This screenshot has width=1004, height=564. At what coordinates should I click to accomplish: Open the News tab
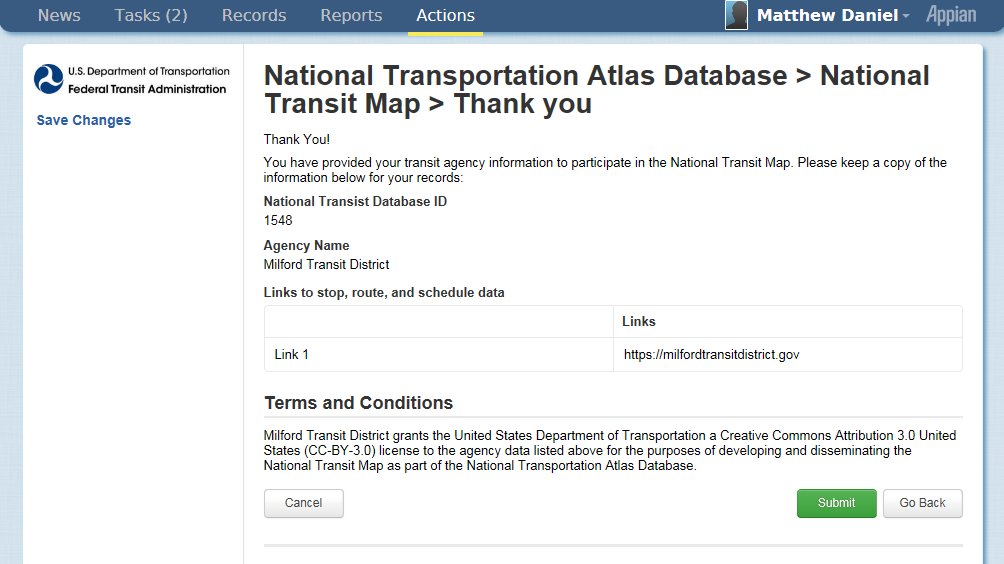coord(59,16)
